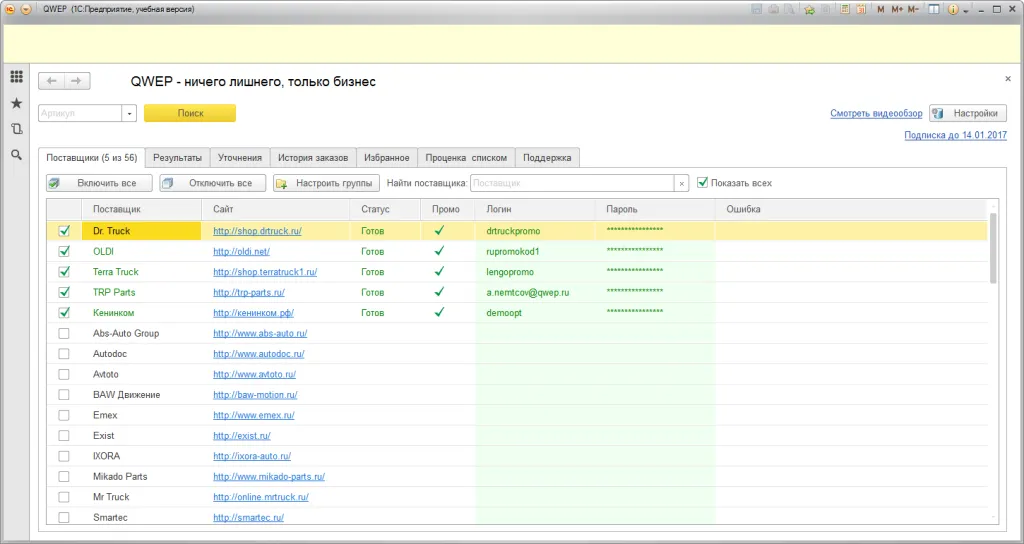Enable the Emex supplier checkbox
This screenshot has width=1024, height=544.
[64, 415]
